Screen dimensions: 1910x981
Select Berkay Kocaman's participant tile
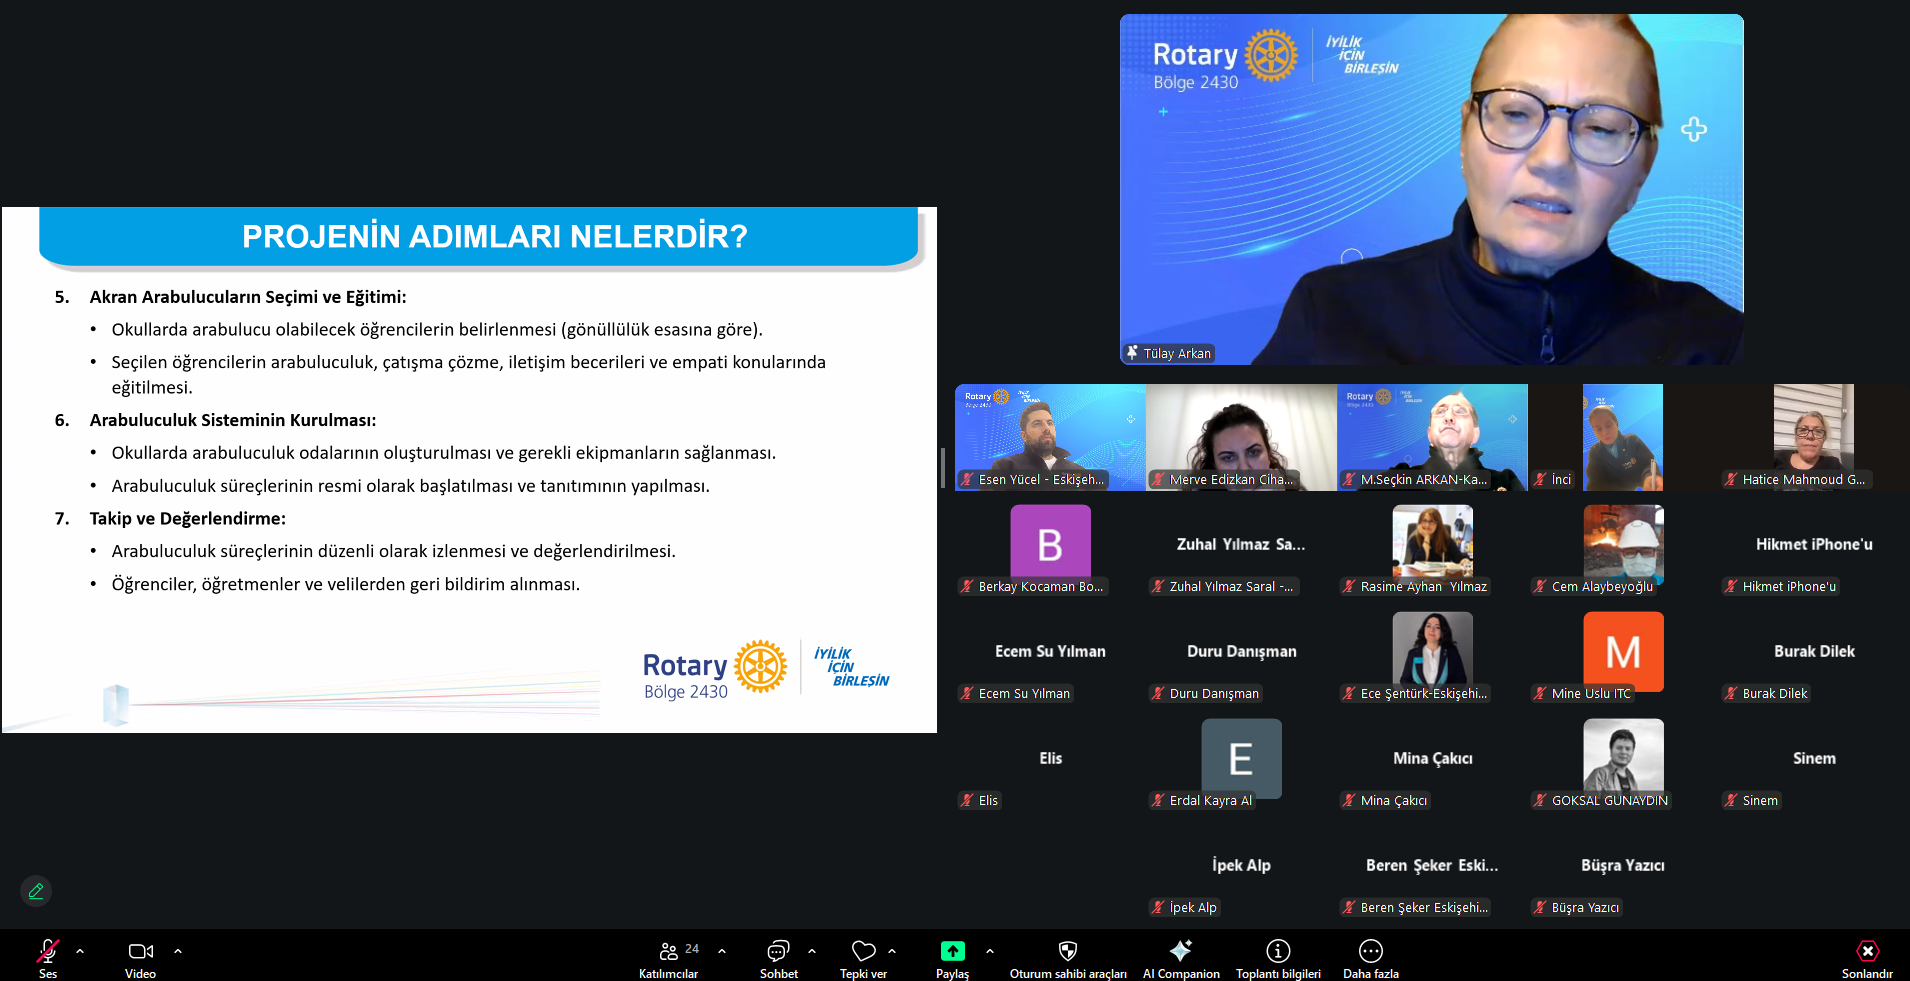click(1050, 545)
